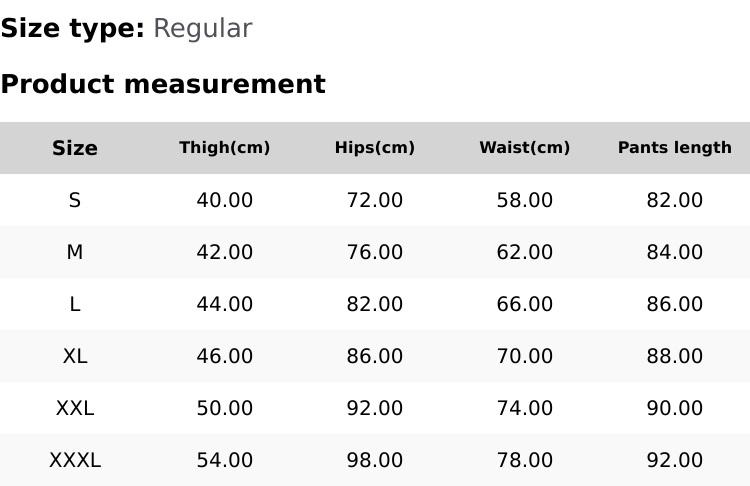Screen dimensions: 750x486
Task: Select the S size row label
Action: click(75, 200)
